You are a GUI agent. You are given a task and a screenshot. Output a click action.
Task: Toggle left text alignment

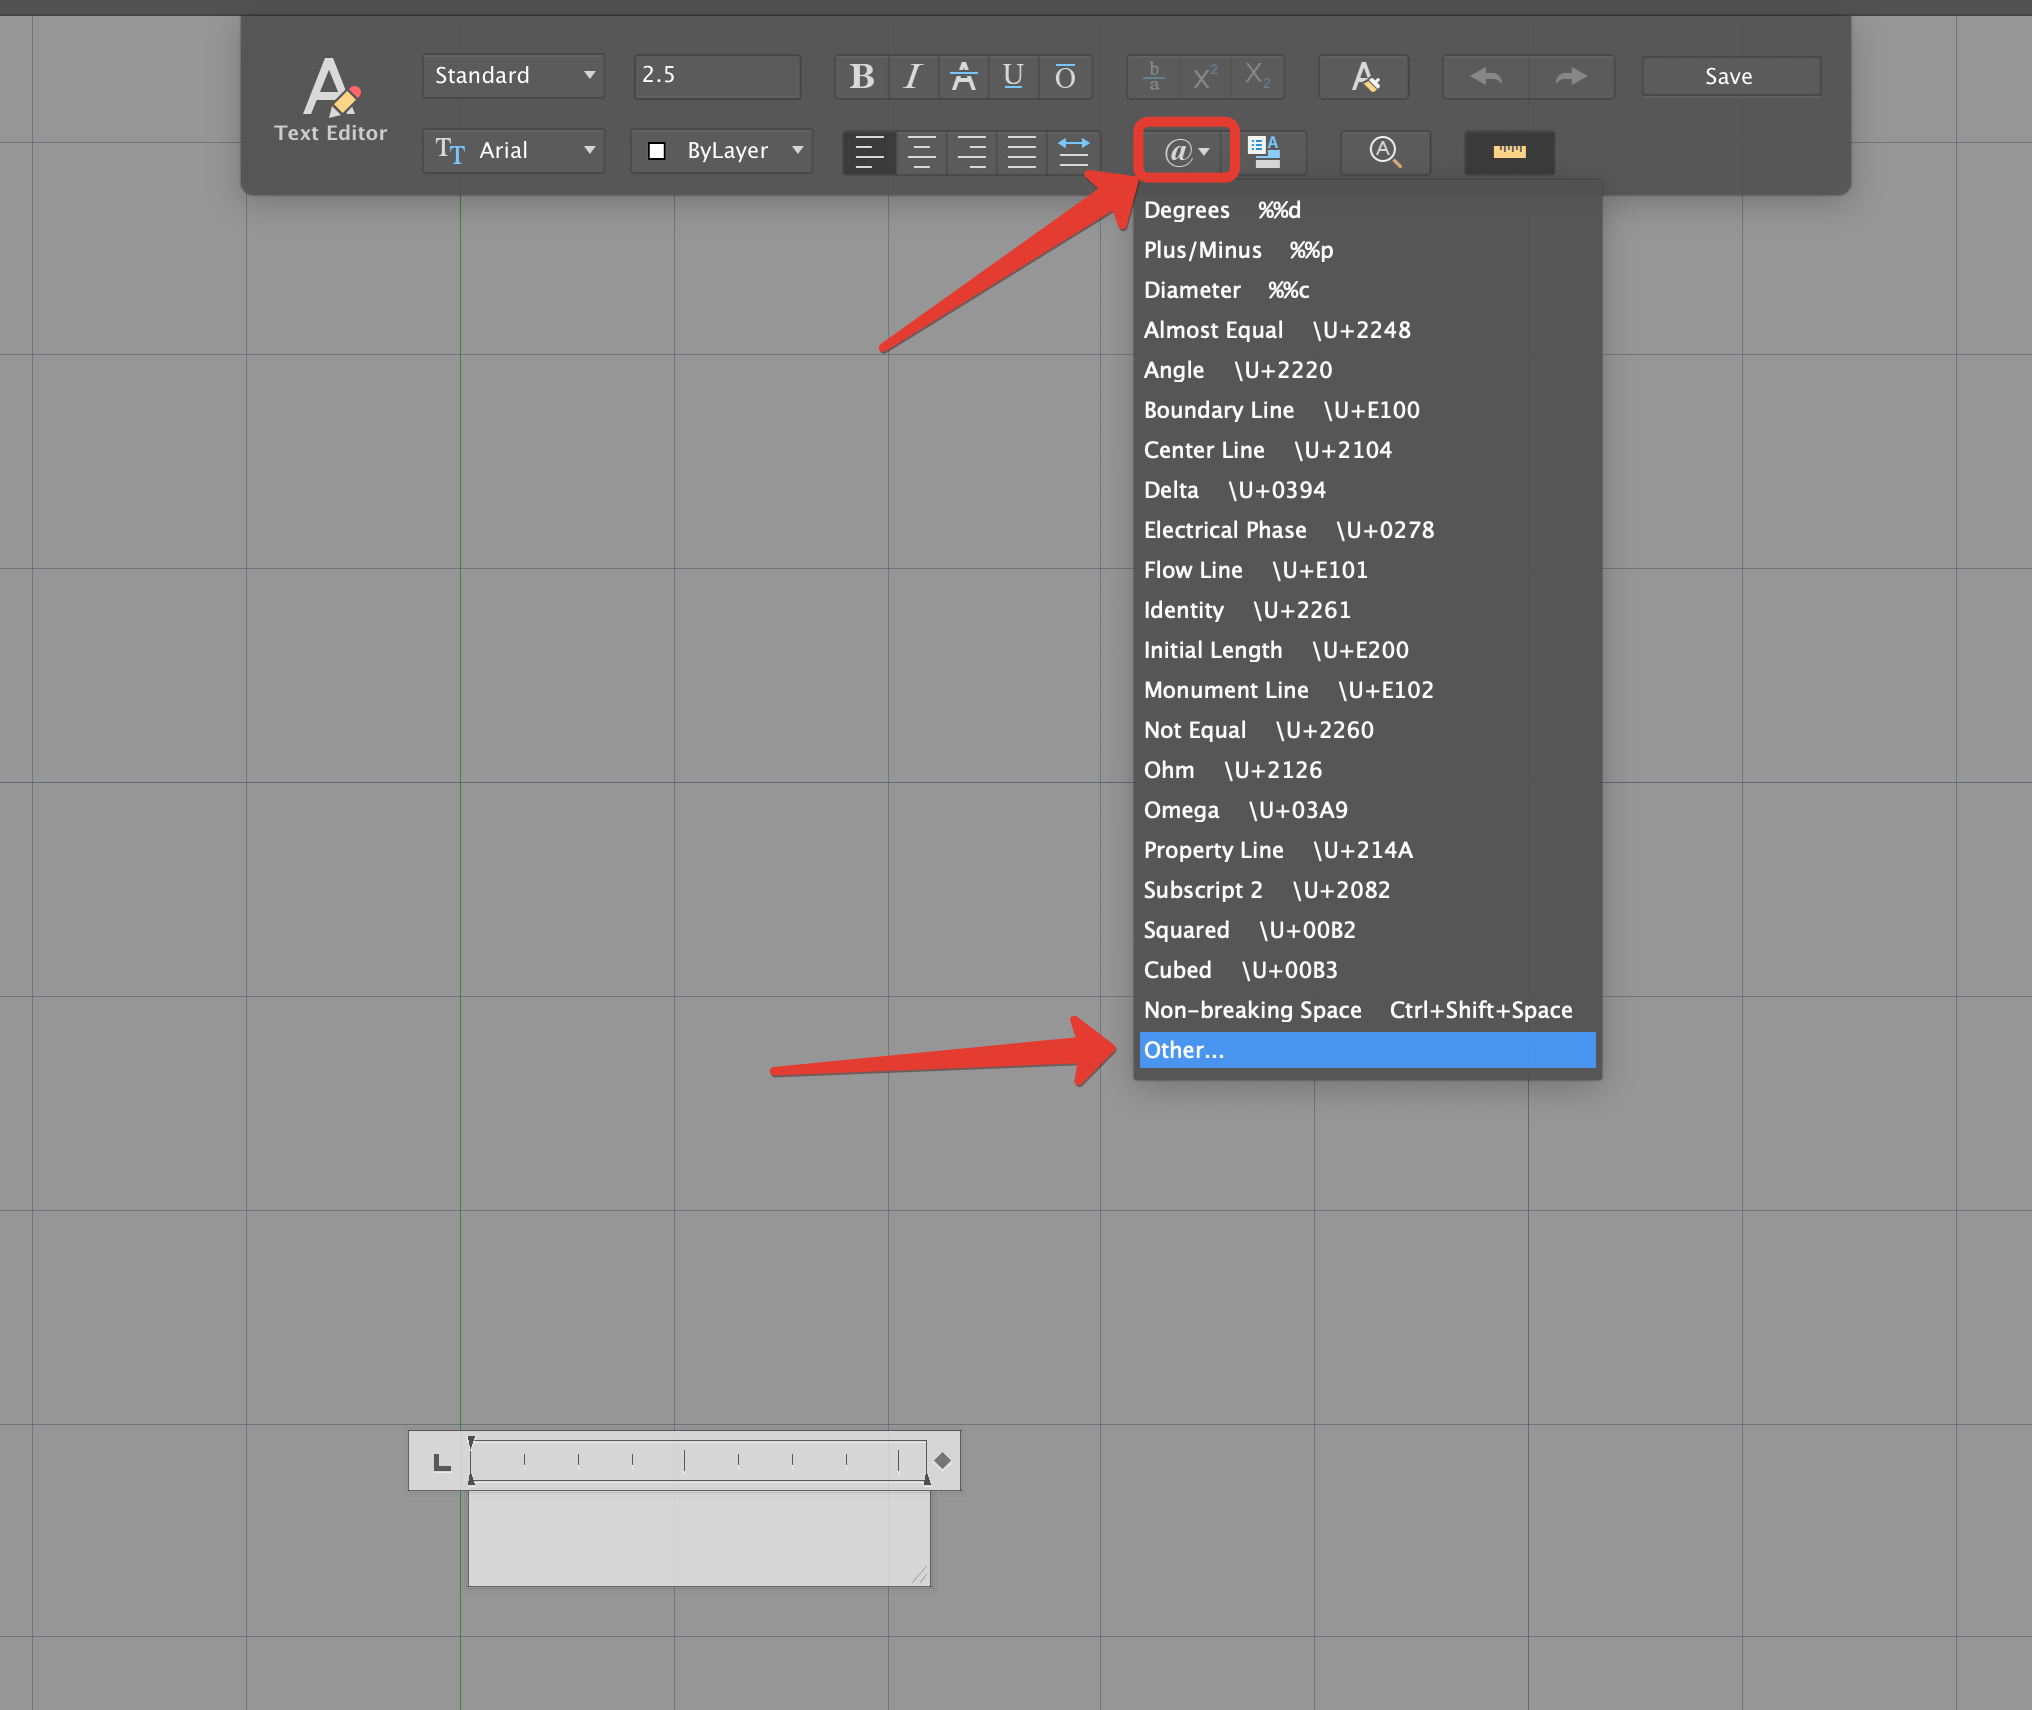point(869,152)
